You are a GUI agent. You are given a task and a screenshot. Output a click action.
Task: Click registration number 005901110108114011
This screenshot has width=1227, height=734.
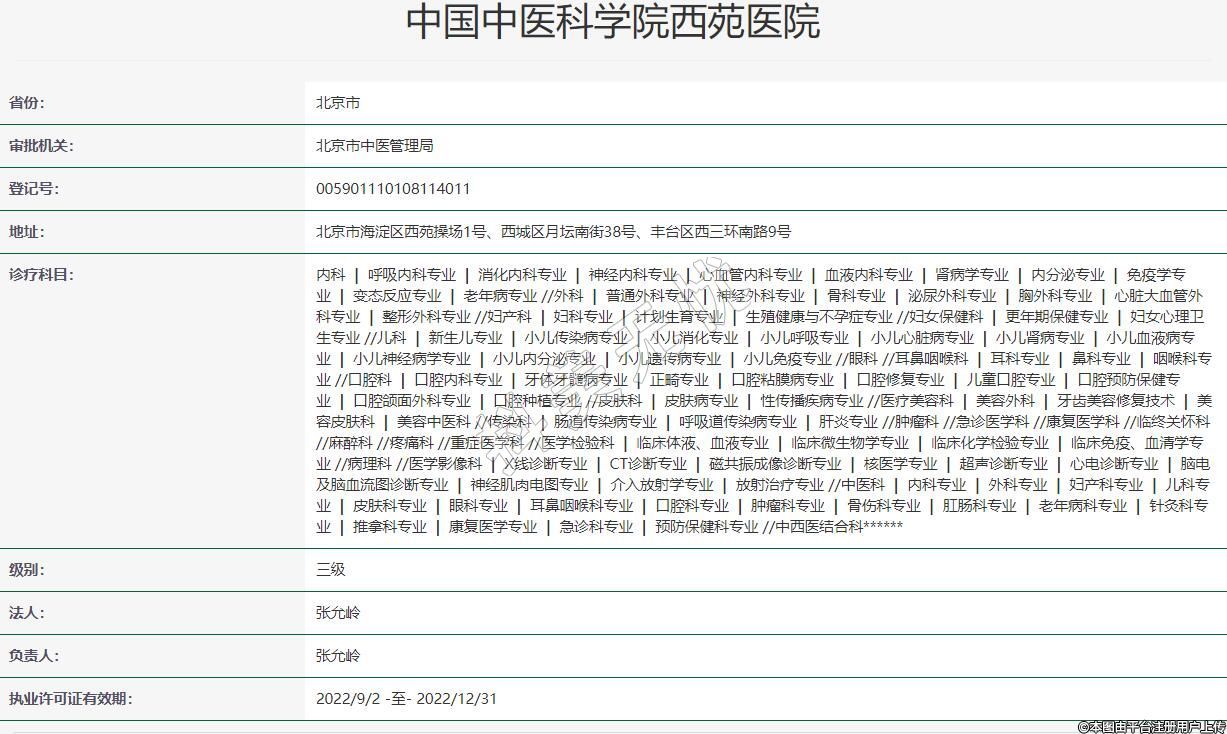[393, 189]
